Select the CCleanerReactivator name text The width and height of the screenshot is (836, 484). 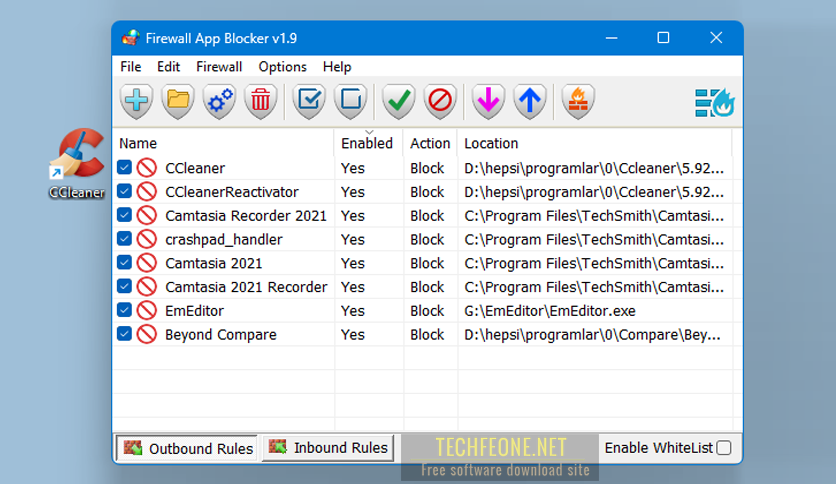pyautogui.click(x=232, y=192)
